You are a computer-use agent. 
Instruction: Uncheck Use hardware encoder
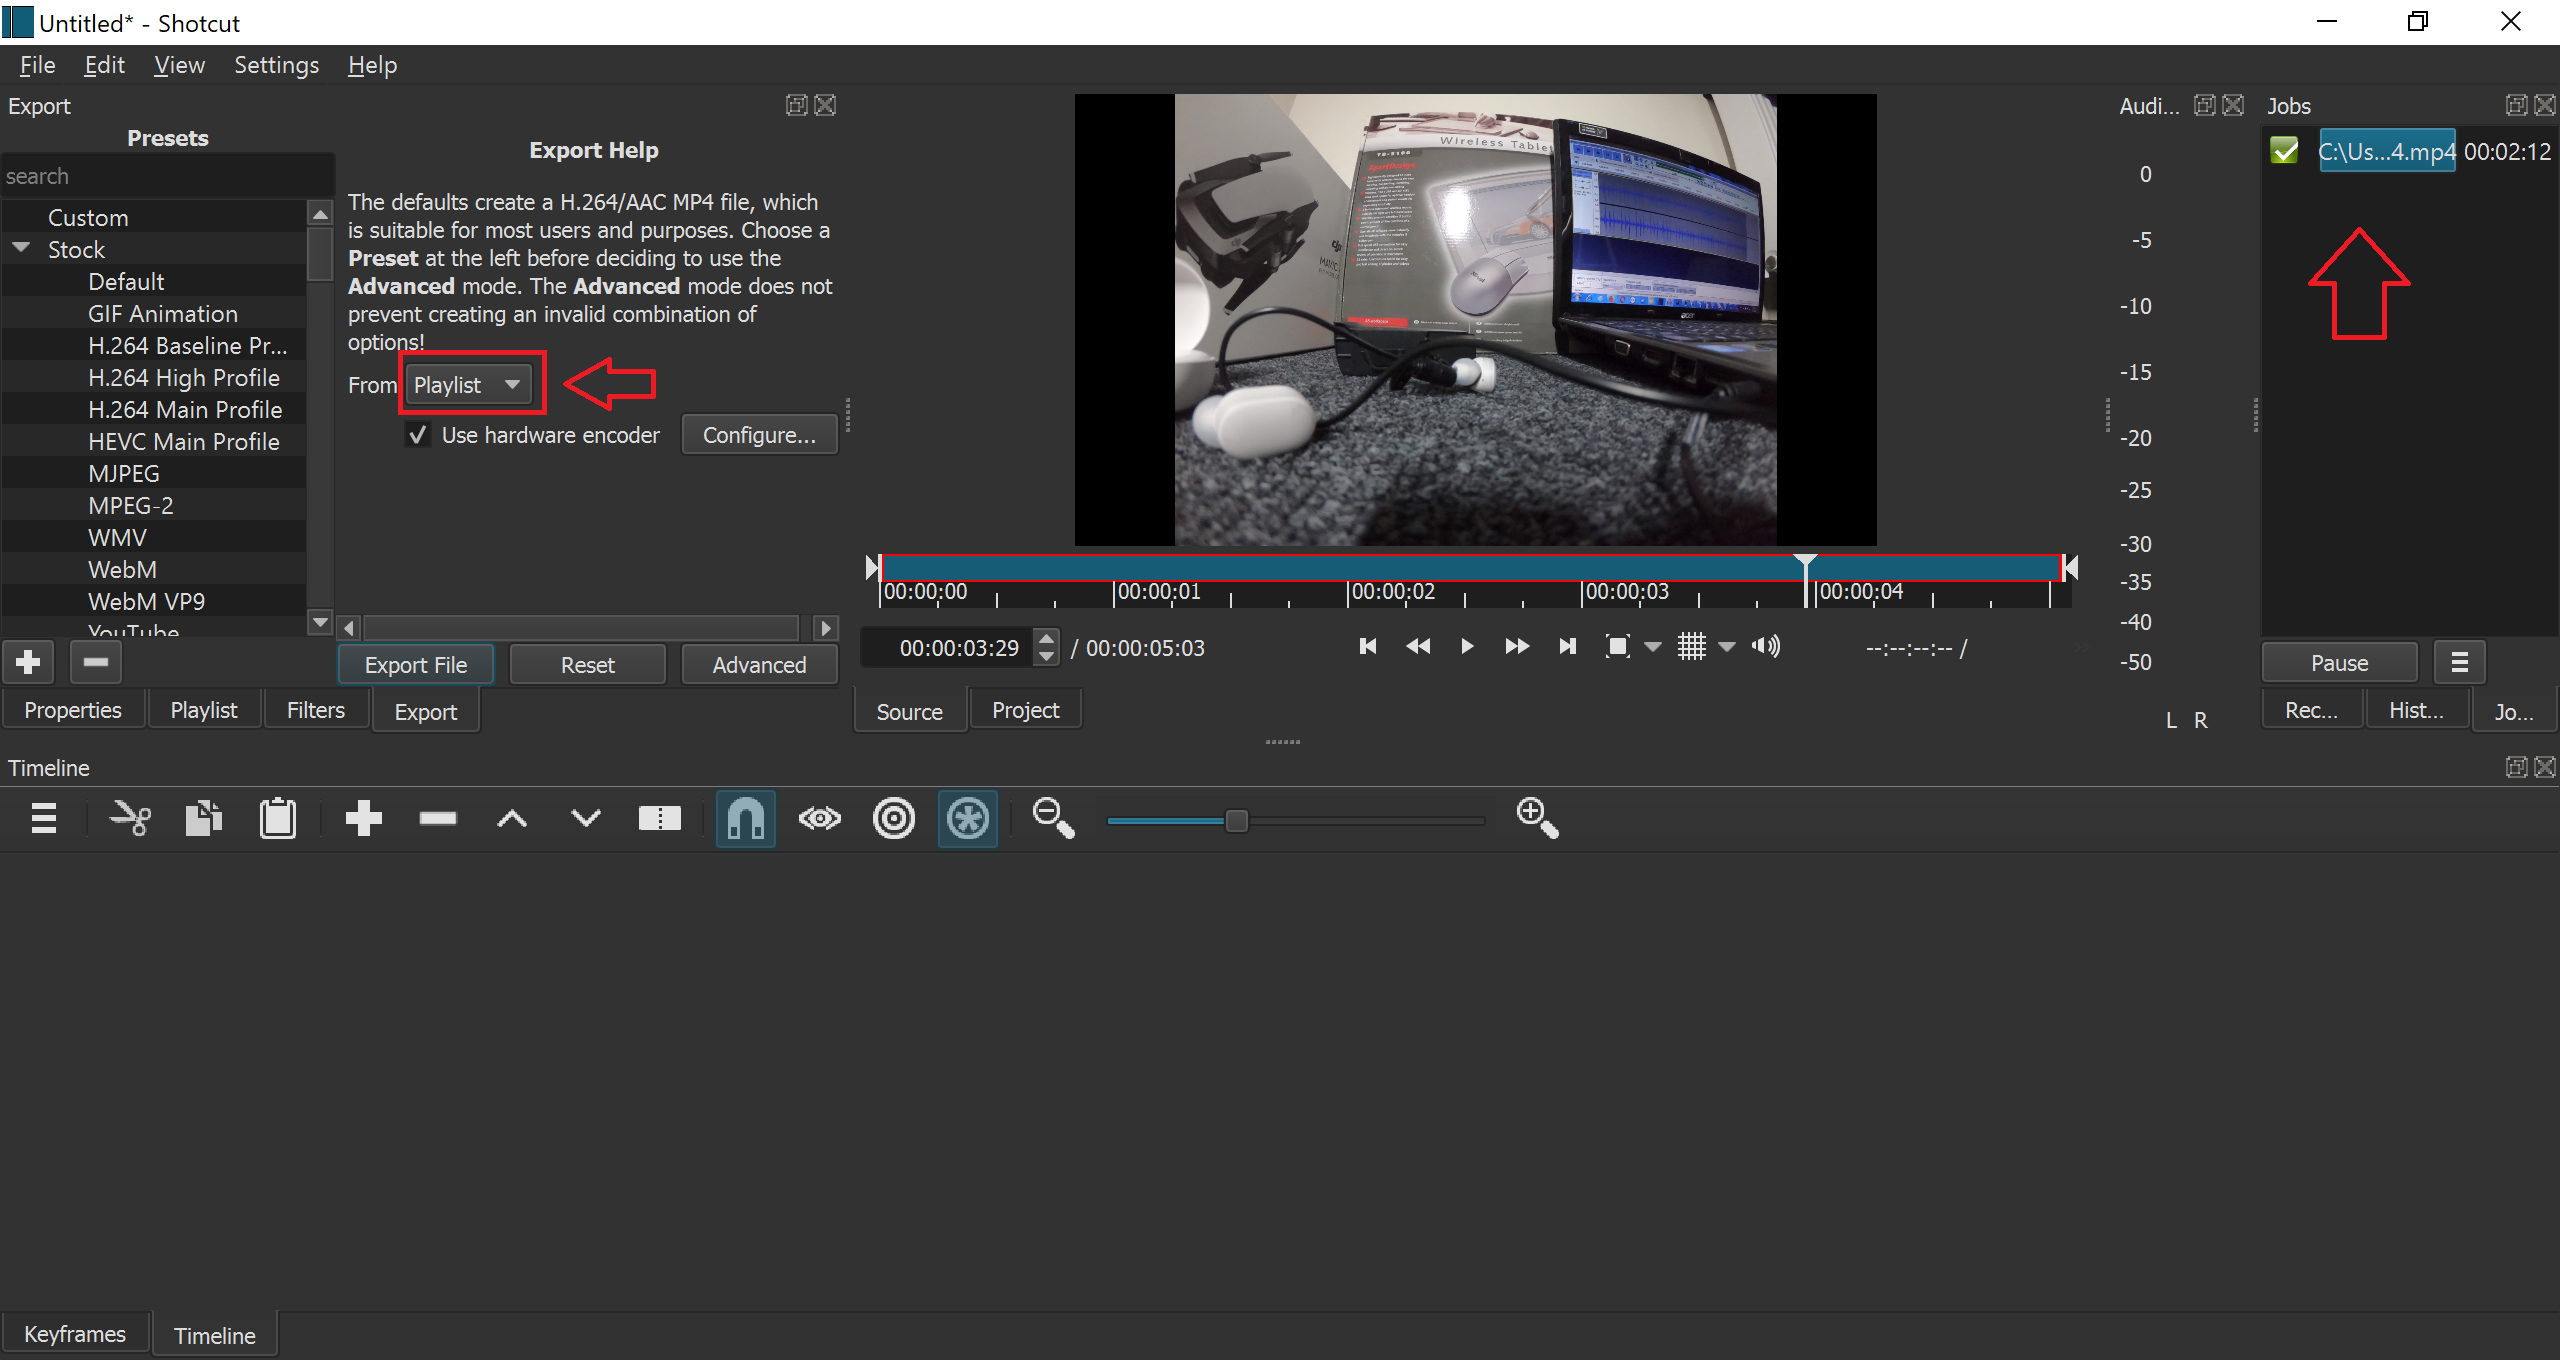click(x=419, y=435)
